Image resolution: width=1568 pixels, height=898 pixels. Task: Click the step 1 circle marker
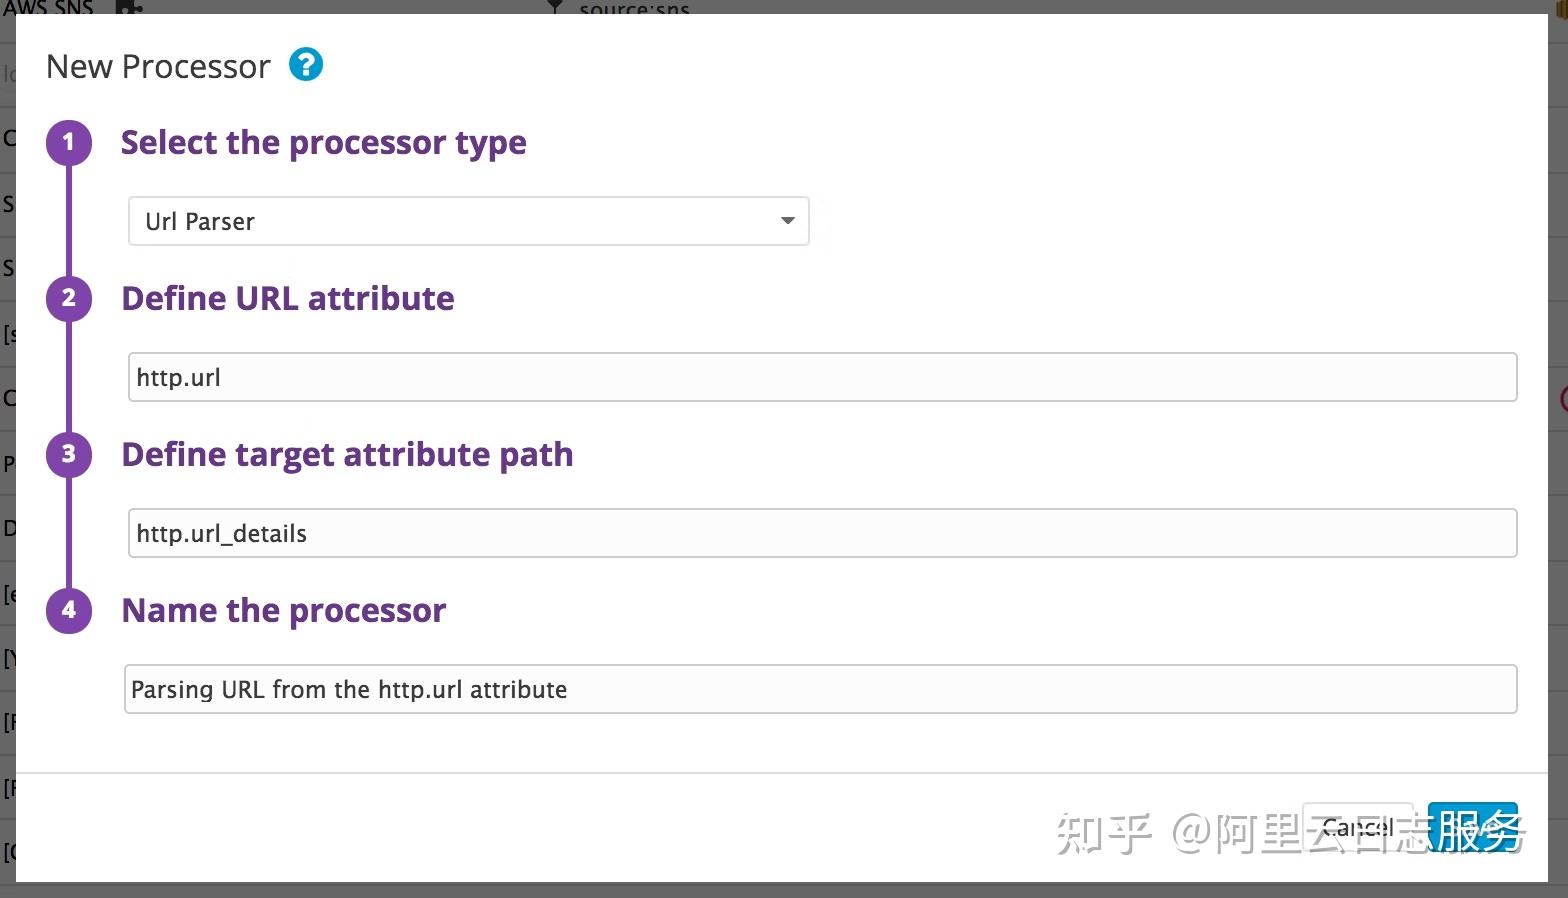click(x=69, y=142)
